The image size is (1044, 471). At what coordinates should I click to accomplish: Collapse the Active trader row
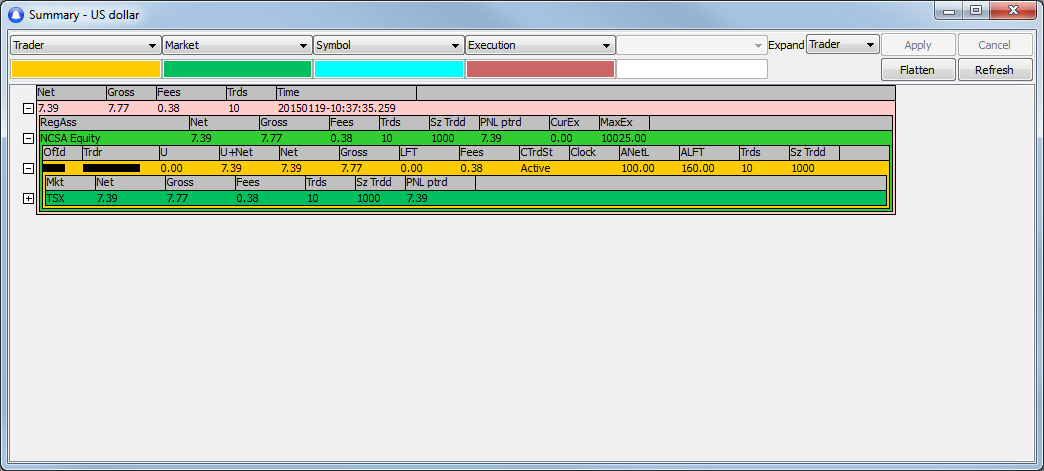[28, 168]
